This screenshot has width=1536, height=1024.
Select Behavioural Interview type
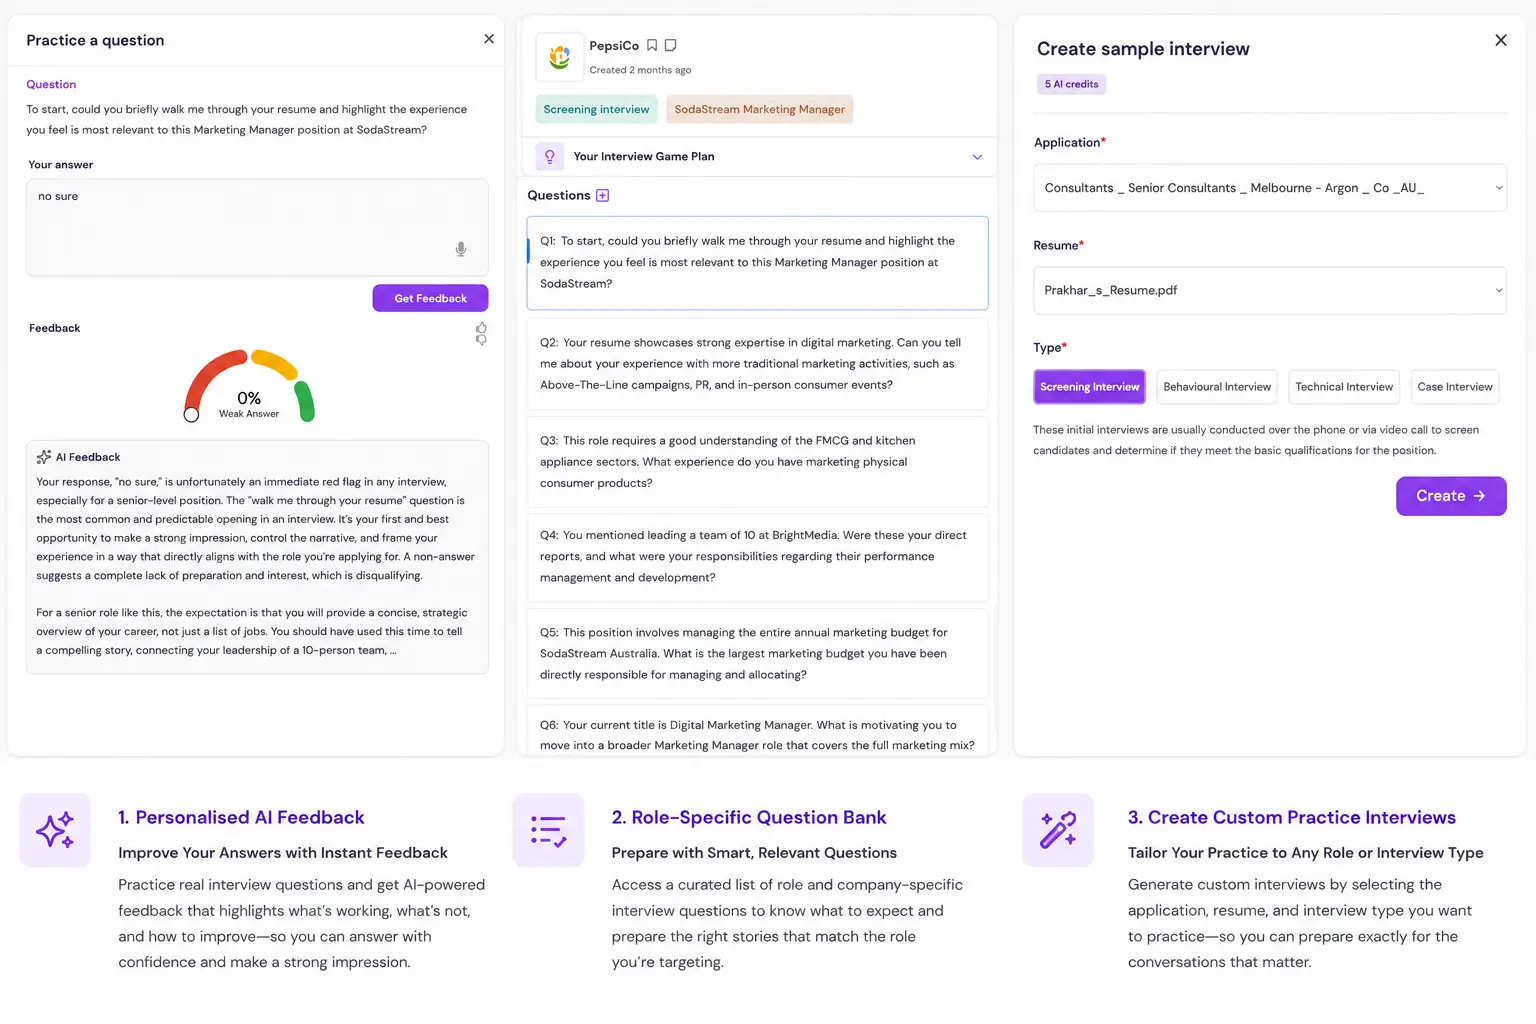(x=1217, y=387)
